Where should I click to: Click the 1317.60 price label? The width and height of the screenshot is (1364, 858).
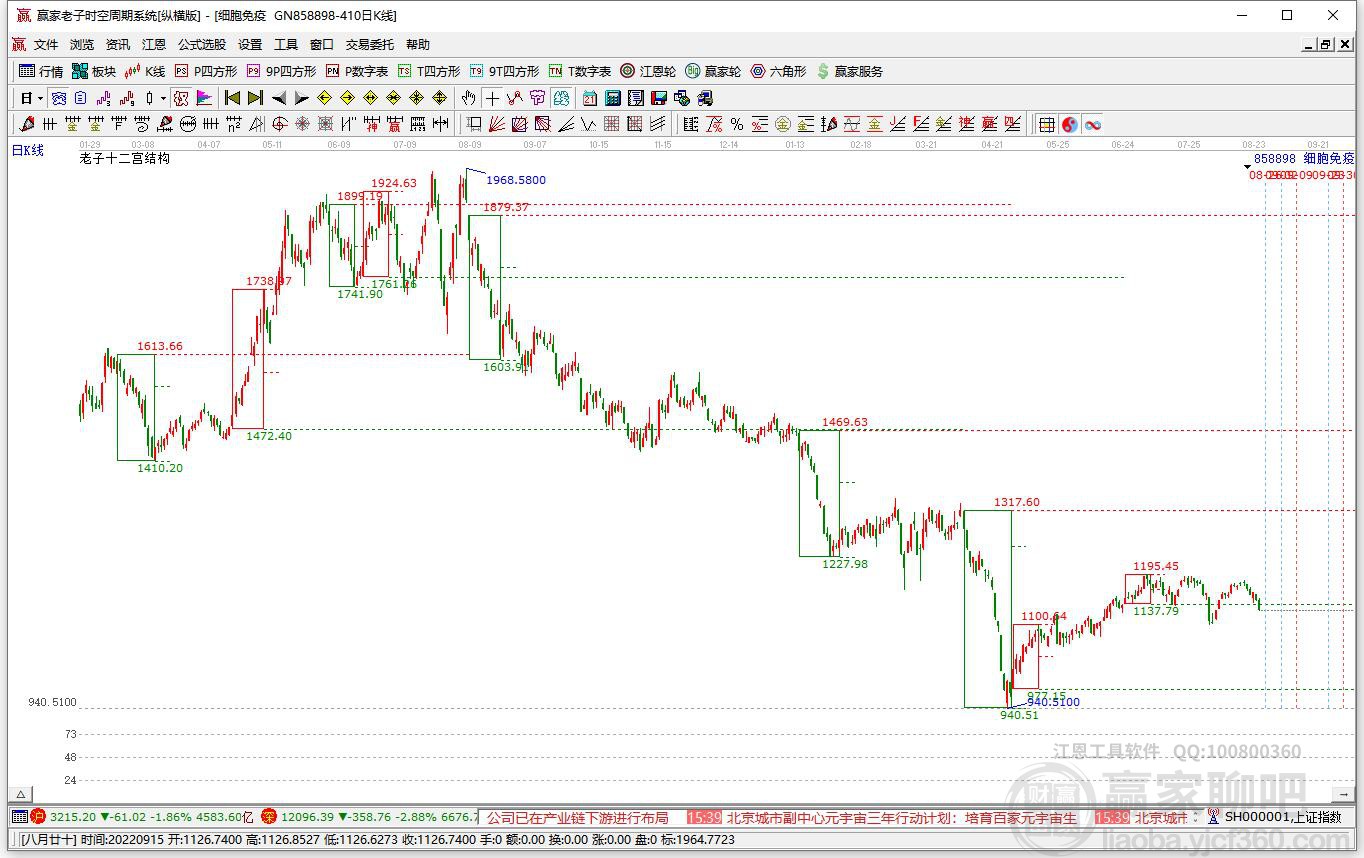point(1017,502)
